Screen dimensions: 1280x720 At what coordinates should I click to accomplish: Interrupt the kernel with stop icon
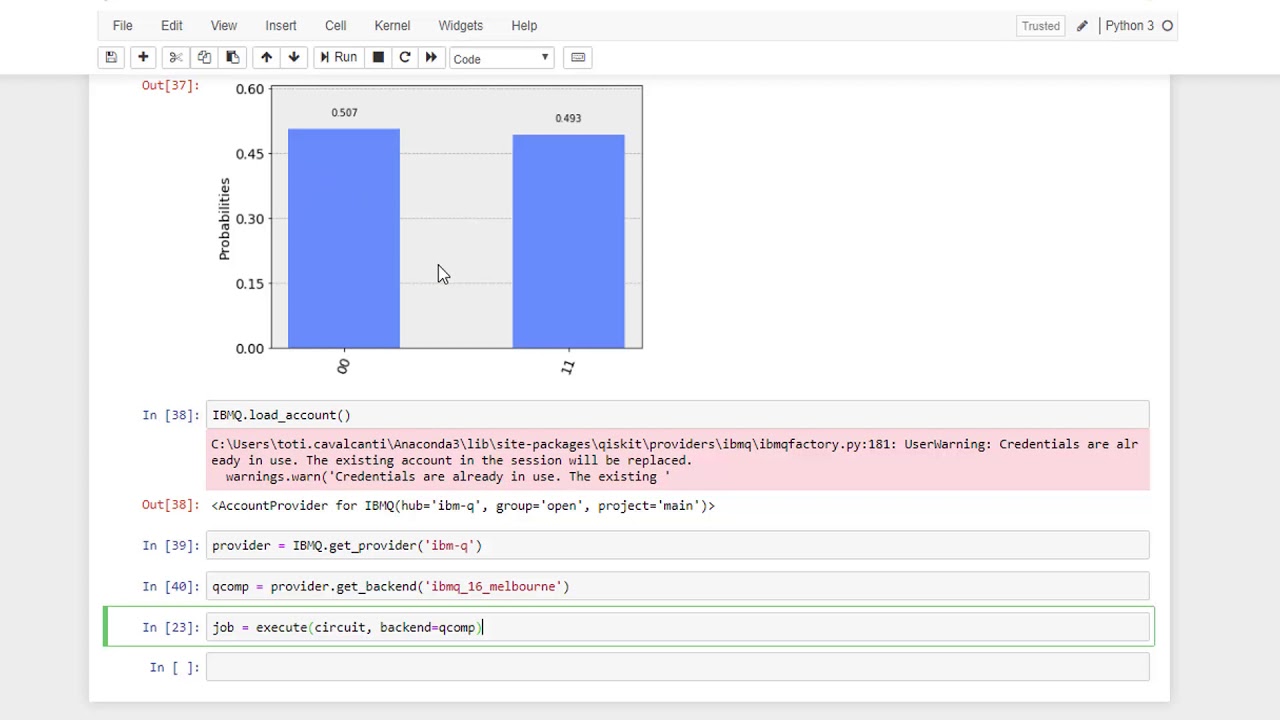[378, 58]
